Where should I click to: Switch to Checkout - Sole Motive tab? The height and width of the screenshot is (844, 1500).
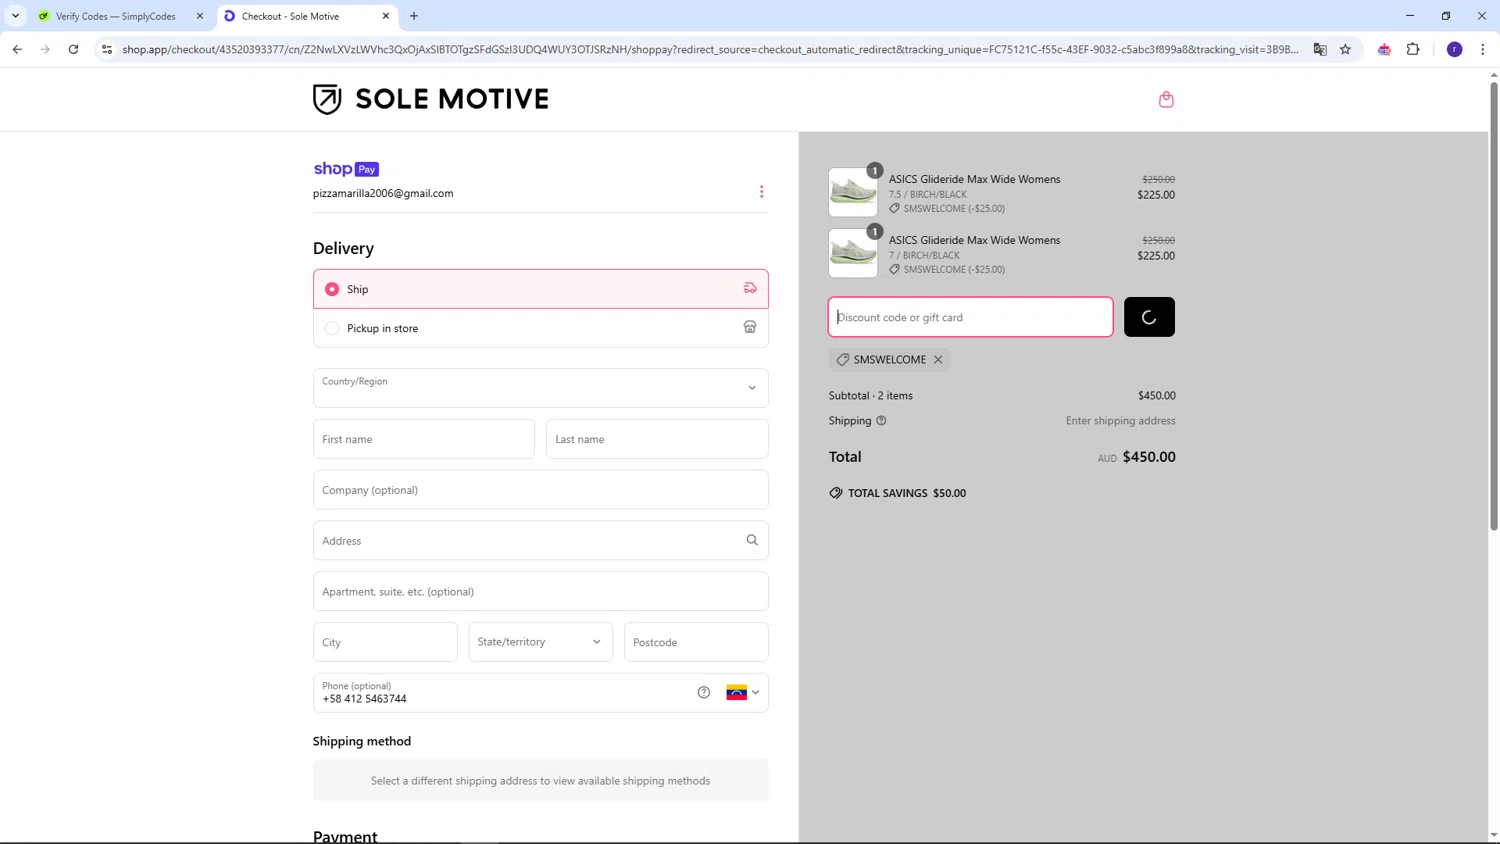tap(307, 16)
